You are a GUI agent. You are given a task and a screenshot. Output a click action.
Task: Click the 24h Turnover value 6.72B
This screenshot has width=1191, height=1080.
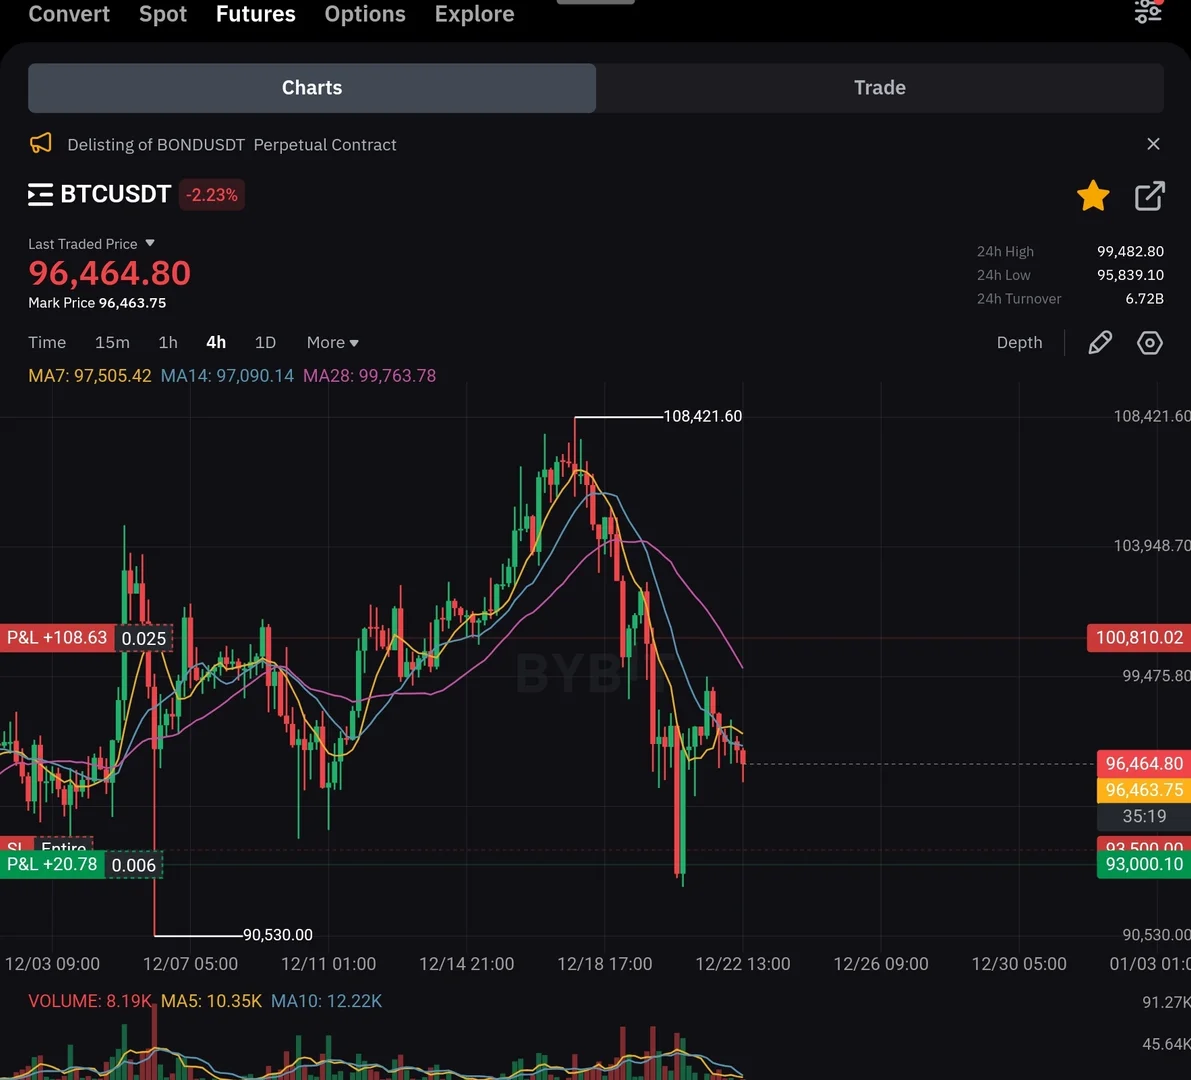coord(1144,298)
